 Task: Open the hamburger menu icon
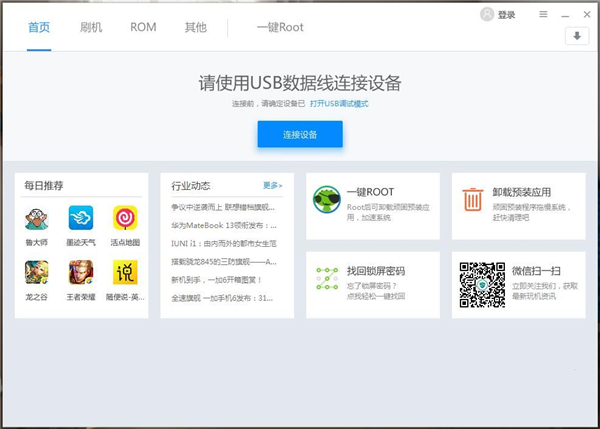[x=543, y=14]
